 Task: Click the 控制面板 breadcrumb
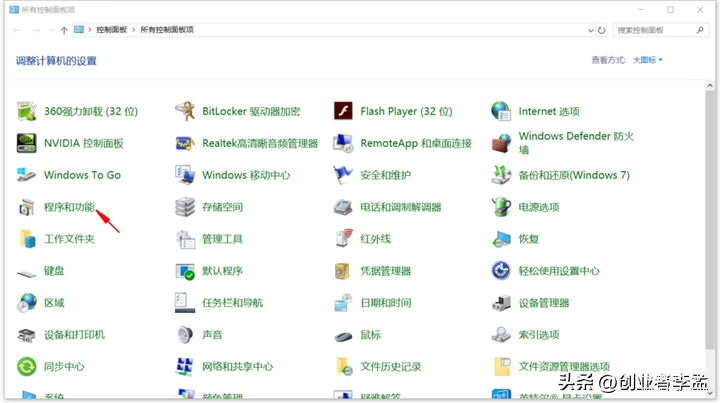112,30
